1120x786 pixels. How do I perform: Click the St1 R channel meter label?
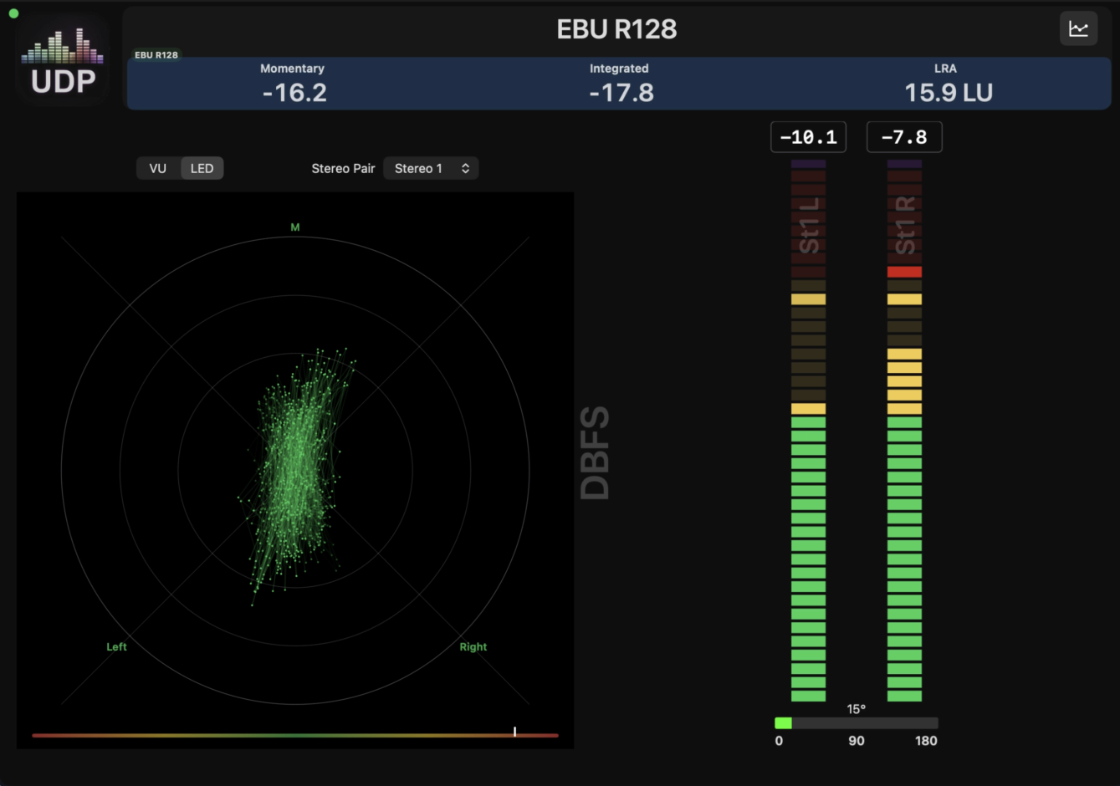[x=904, y=226]
